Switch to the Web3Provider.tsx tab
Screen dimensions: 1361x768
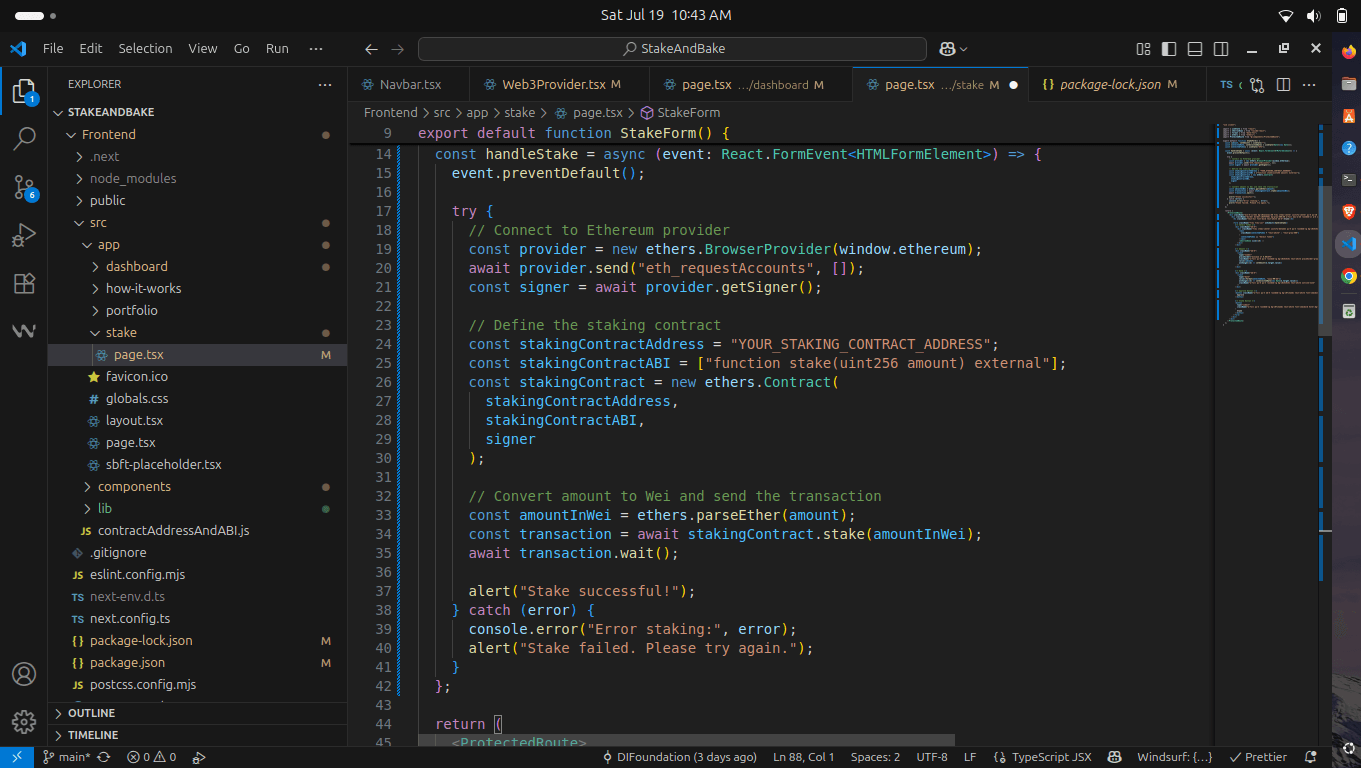[x=553, y=85]
